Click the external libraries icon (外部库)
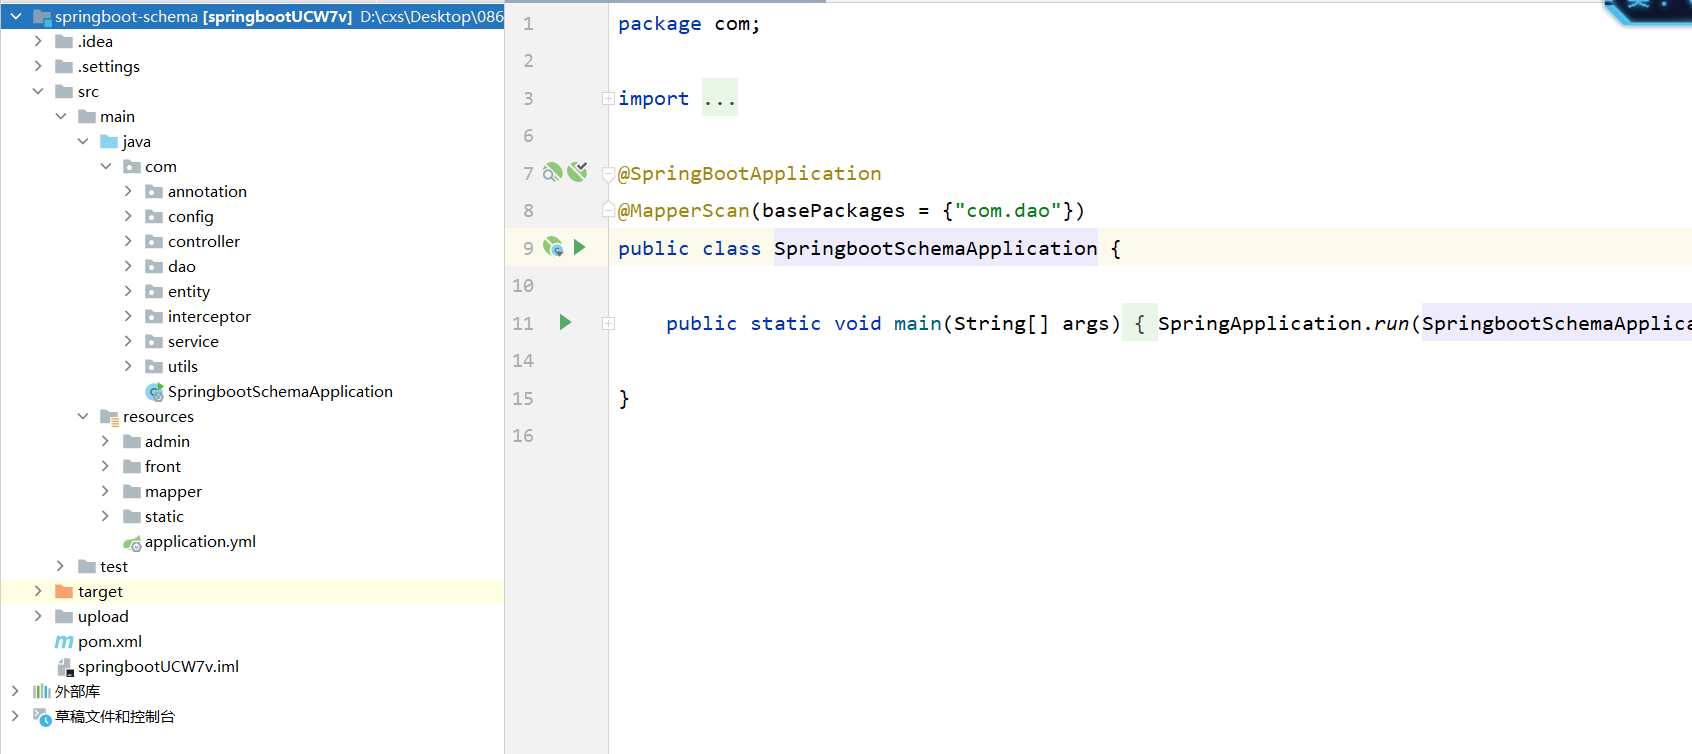Screen dimensions: 1692x754 pos(41,692)
